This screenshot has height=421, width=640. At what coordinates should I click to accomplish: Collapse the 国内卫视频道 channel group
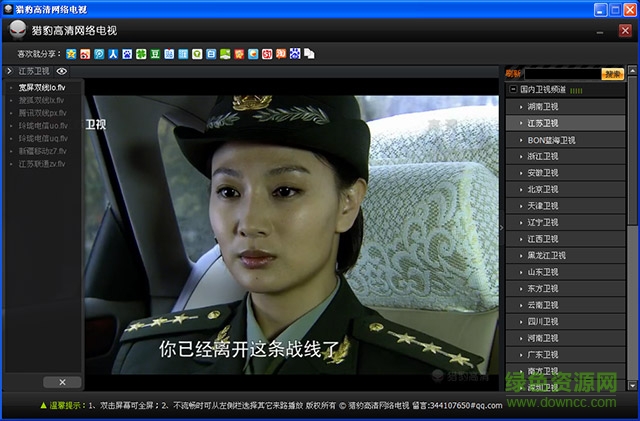513,90
